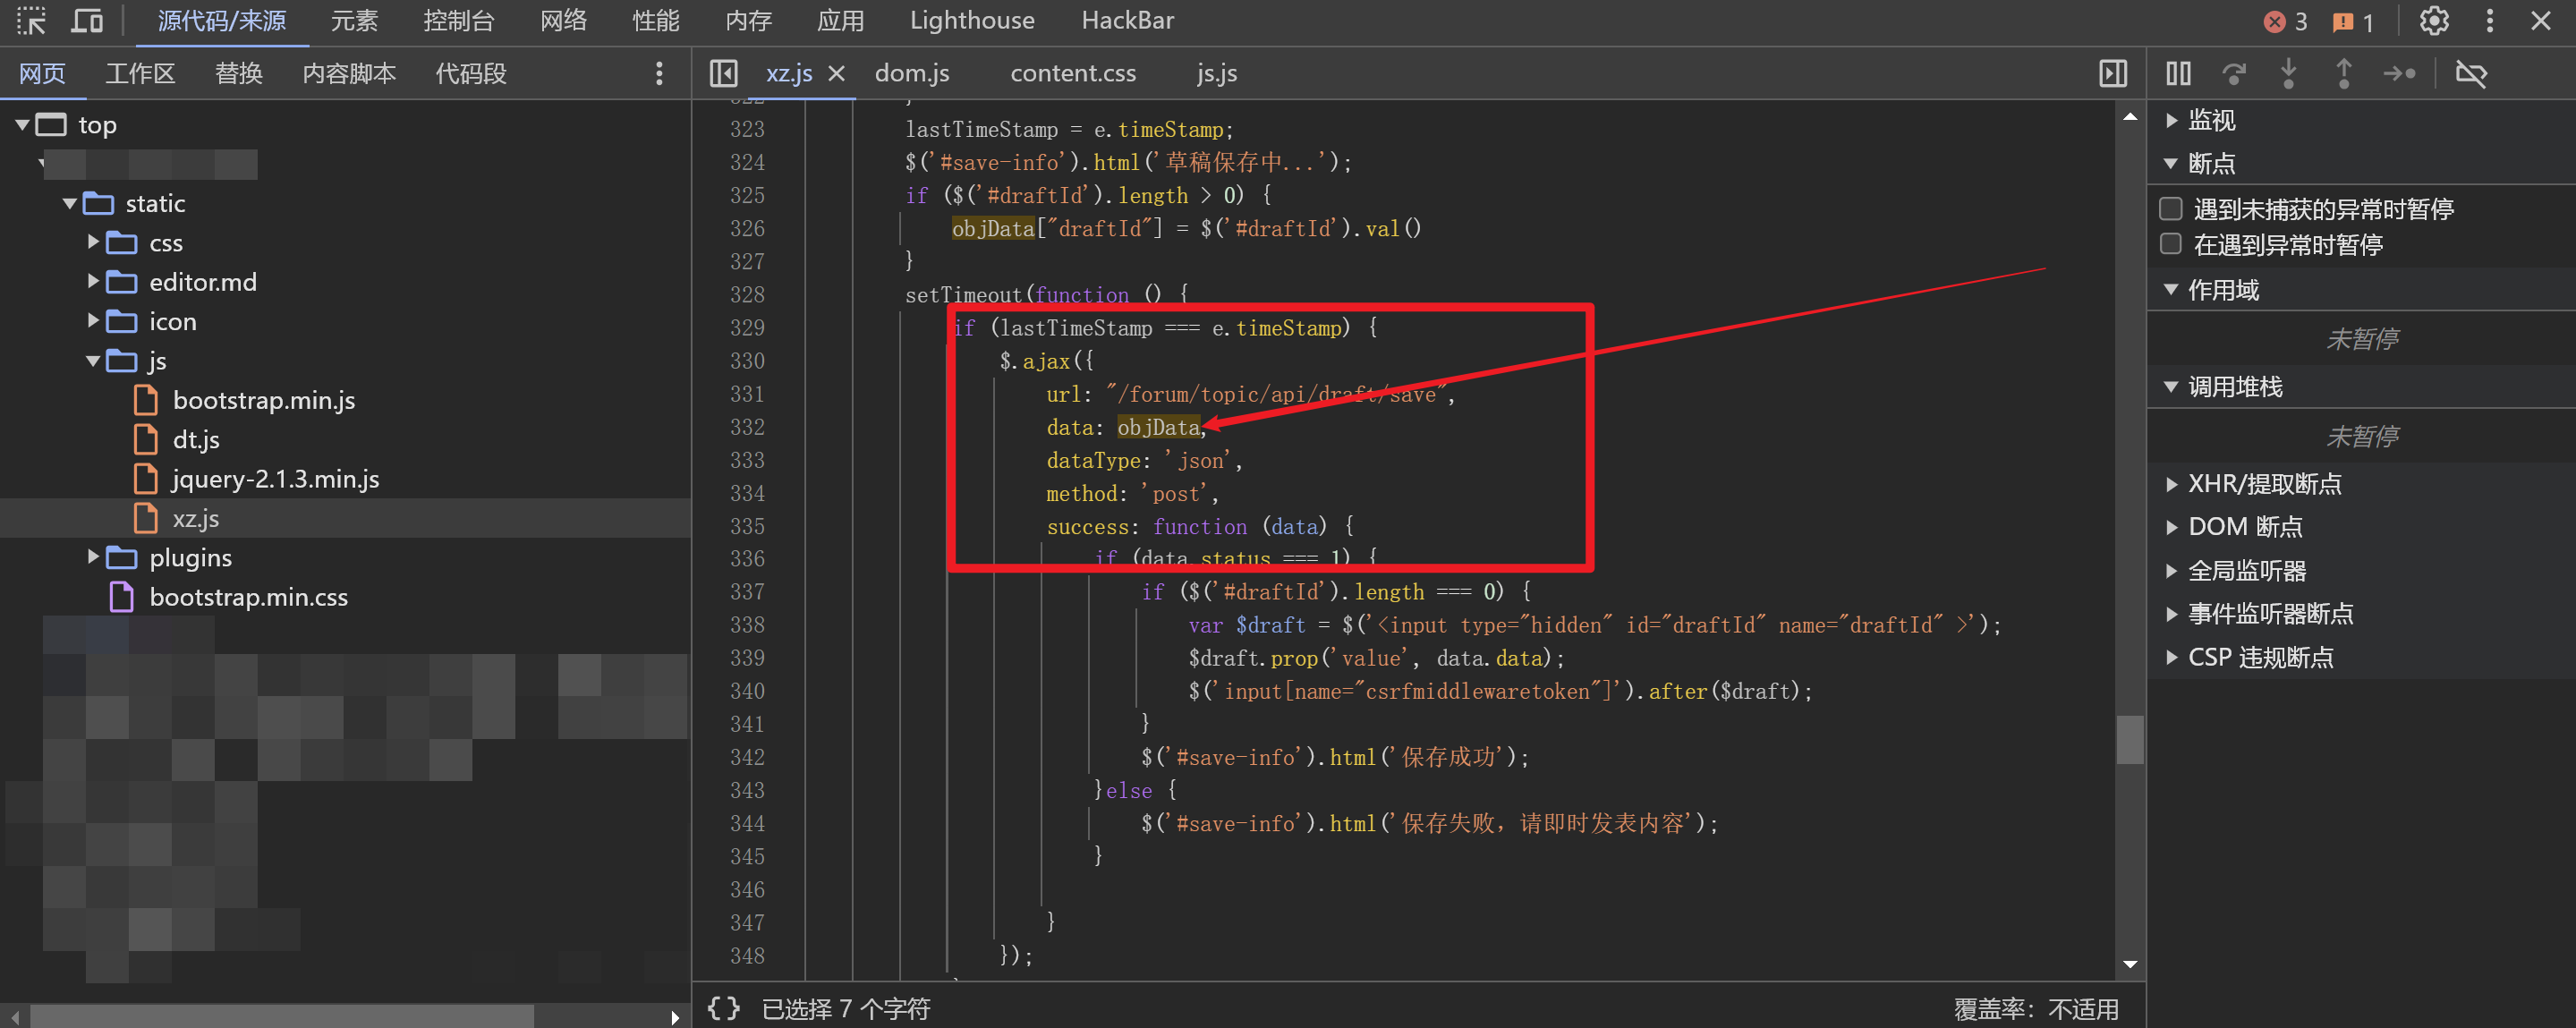Hide the navigator sidebar
The width and height of the screenshot is (2576, 1028).
click(x=724, y=73)
